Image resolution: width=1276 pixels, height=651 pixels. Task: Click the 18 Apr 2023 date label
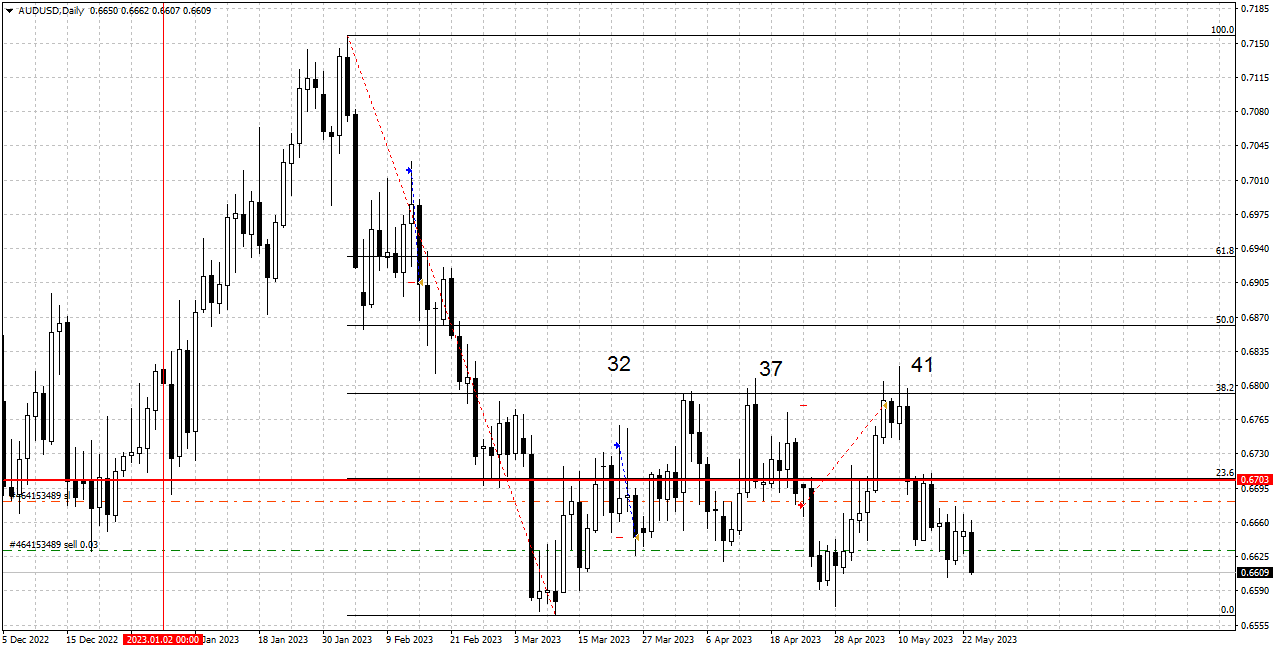pos(796,639)
